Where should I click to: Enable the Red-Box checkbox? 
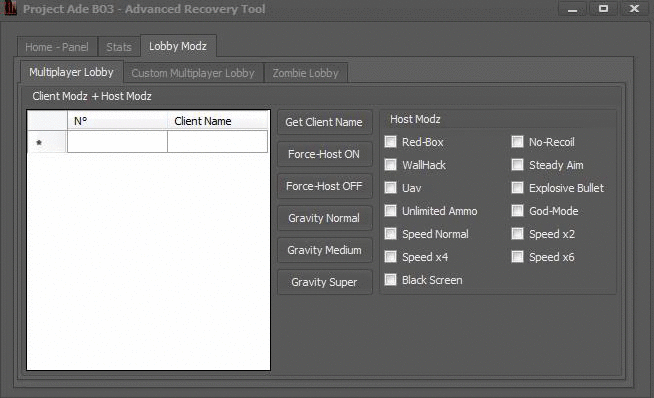click(x=390, y=142)
